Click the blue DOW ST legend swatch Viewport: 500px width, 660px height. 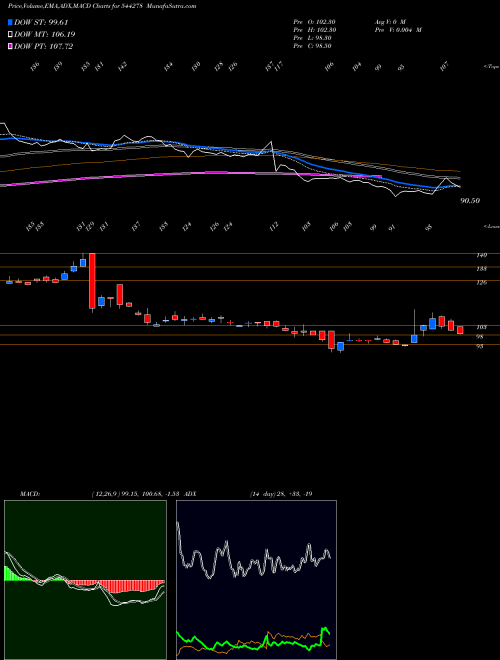[10, 22]
